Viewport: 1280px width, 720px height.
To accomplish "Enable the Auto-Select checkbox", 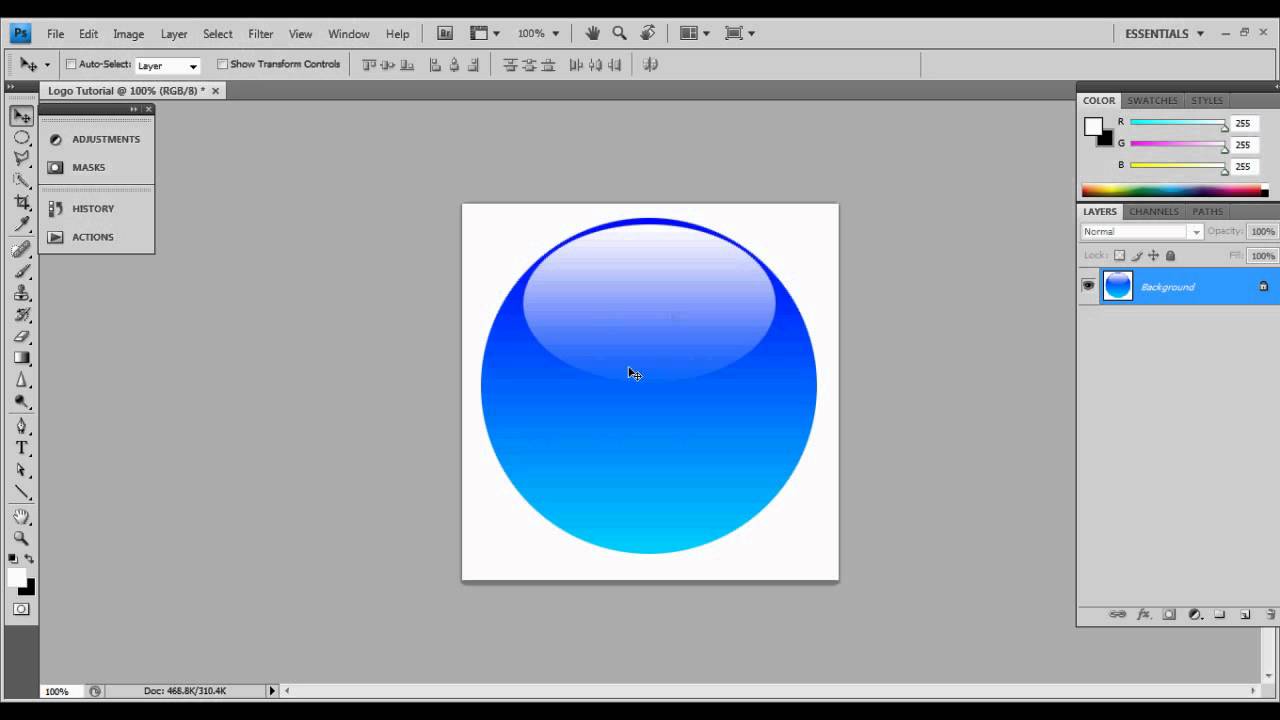I will tap(72, 64).
